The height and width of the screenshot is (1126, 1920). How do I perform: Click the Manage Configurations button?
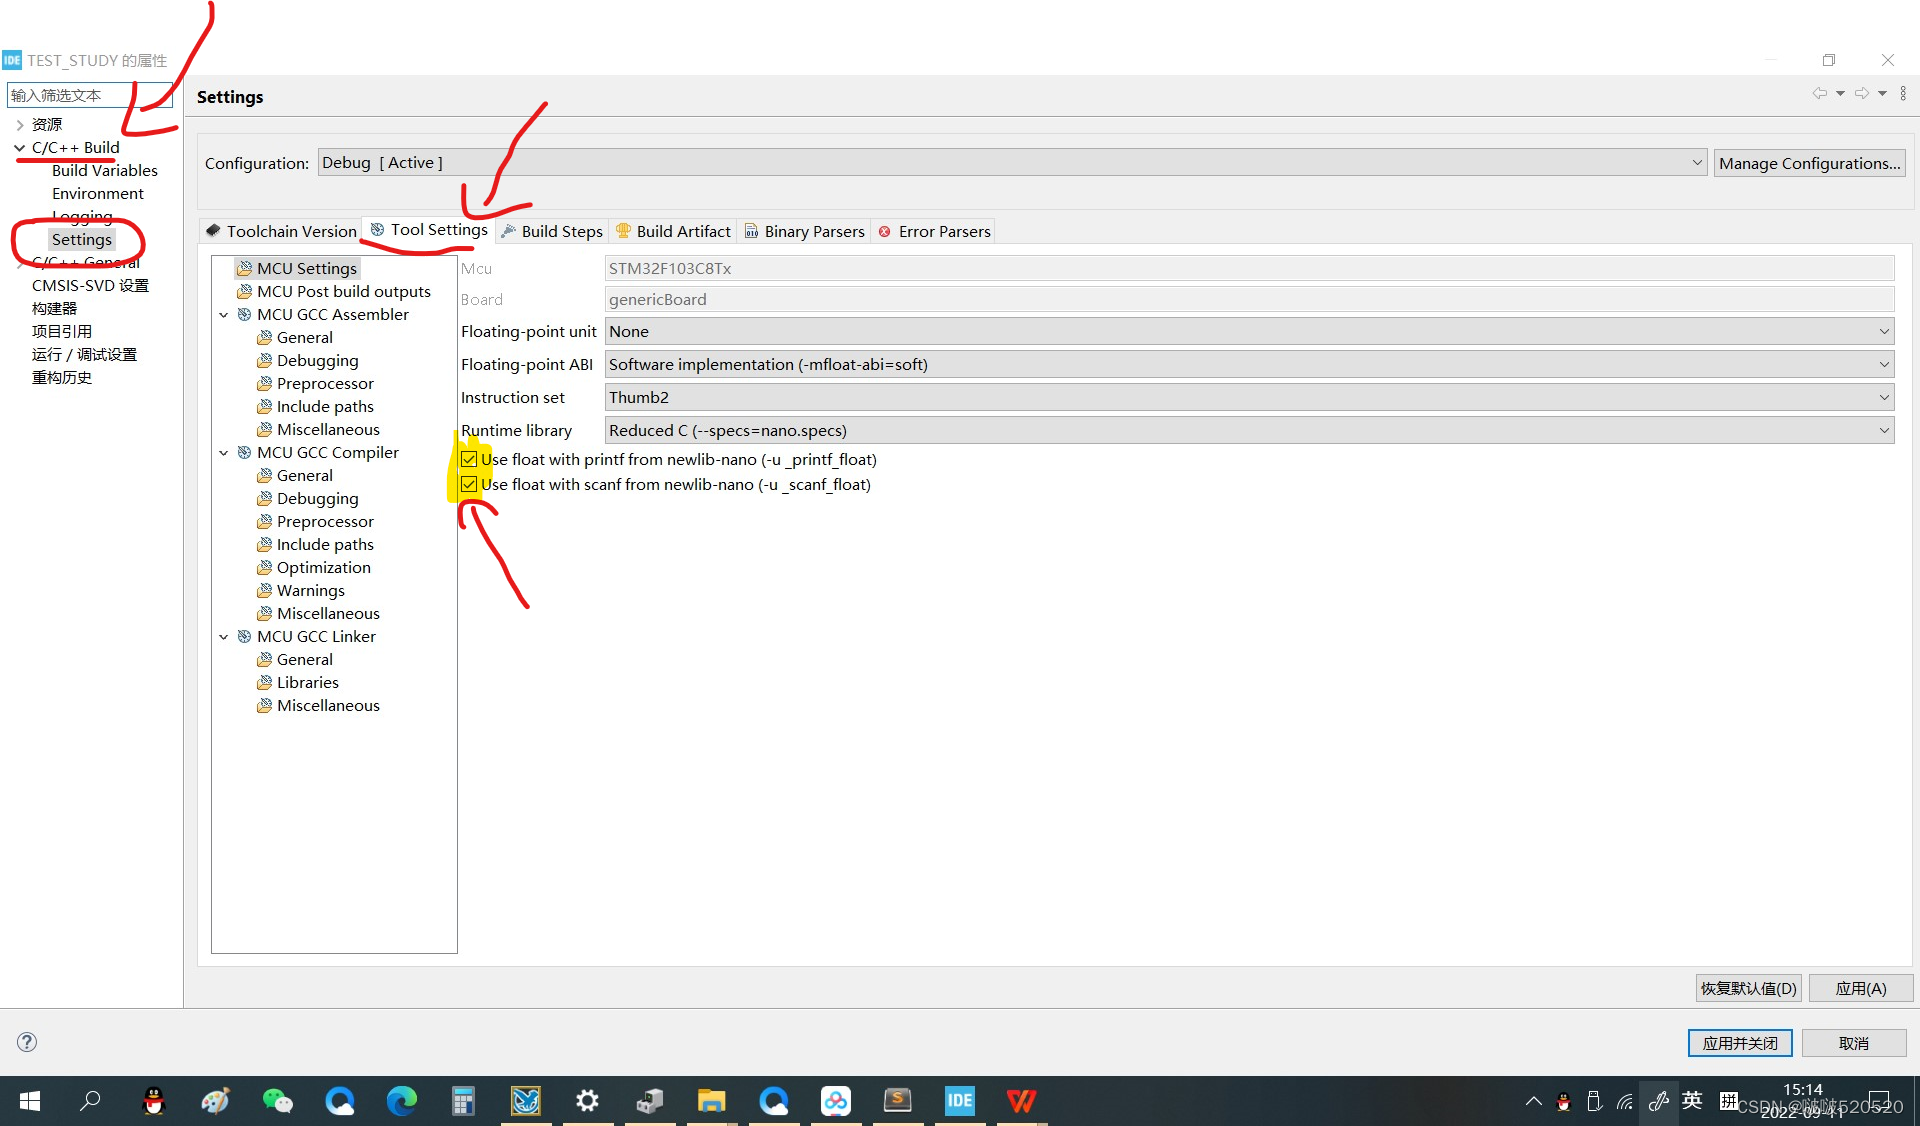click(1809, 163)
